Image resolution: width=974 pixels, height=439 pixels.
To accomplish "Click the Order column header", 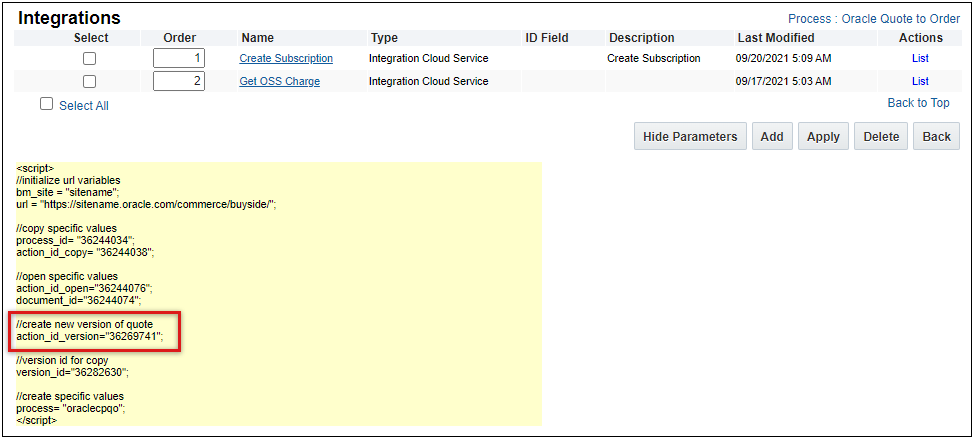I will [x=179, y=38].
